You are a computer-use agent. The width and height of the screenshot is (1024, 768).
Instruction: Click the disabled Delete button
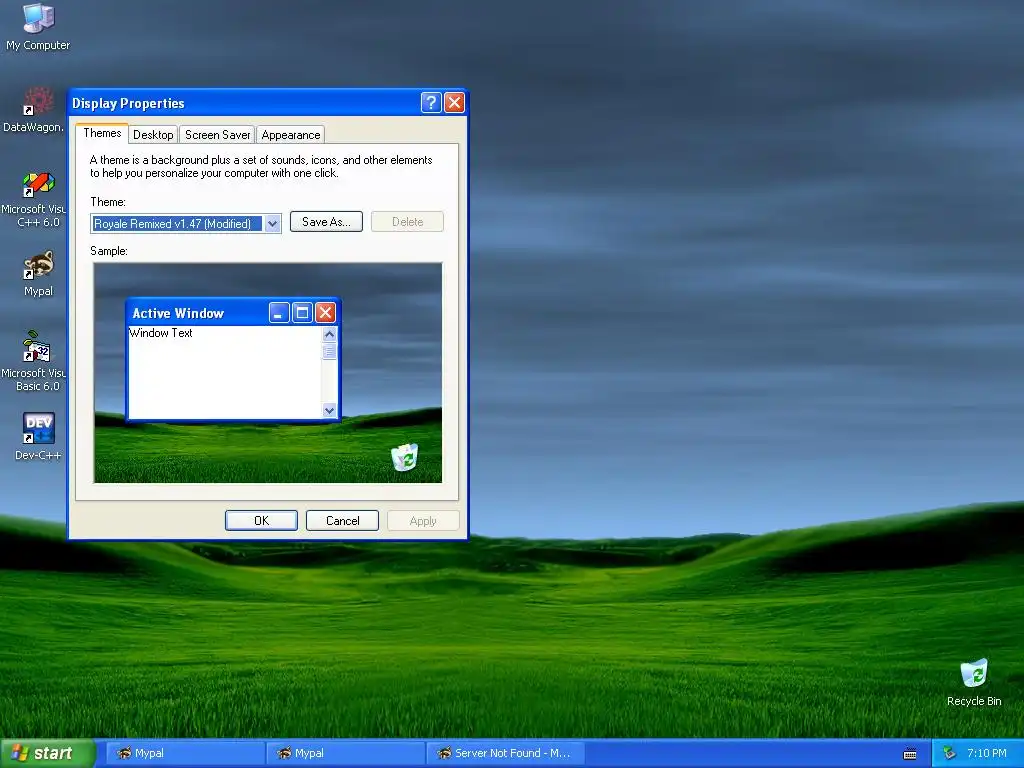click(408, 221)
